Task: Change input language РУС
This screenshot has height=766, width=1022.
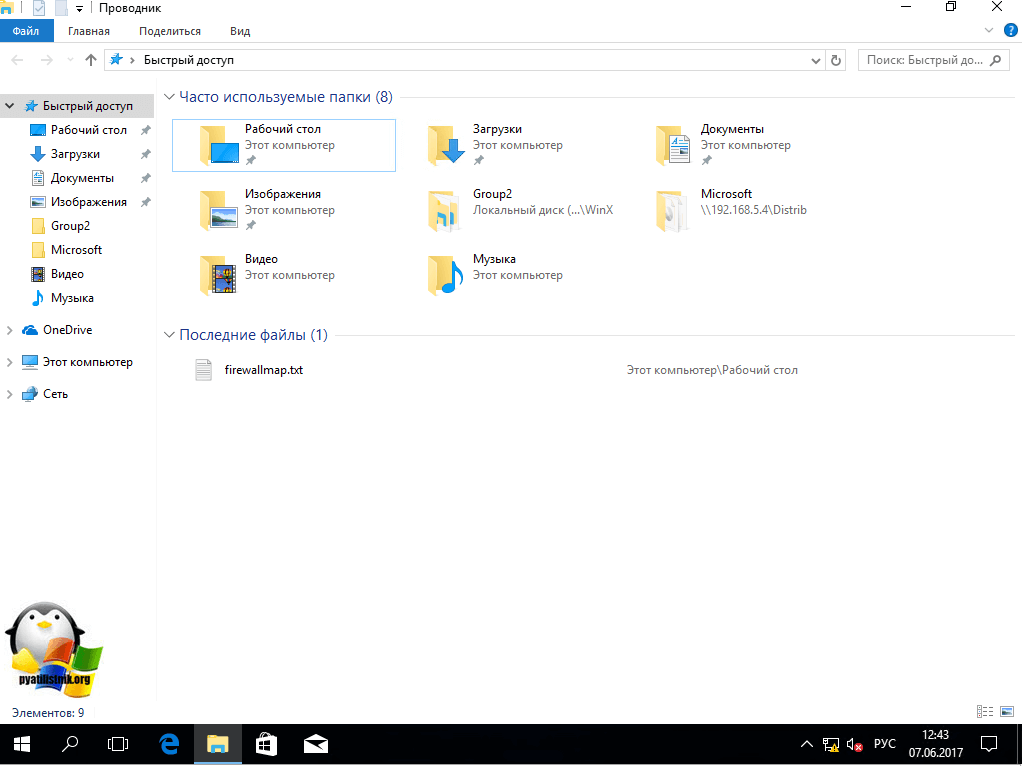Action: (884, 744)
